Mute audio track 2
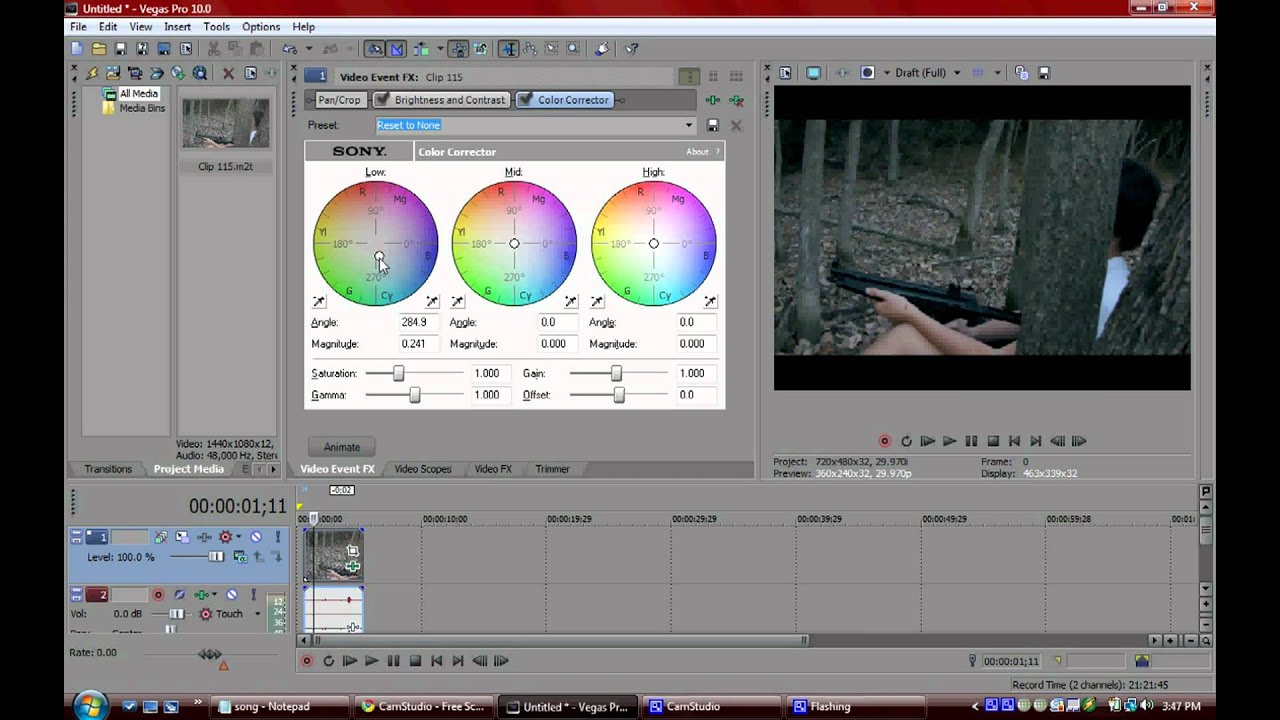The width and height of the screenshot is (1280, 720). (232, 595)
